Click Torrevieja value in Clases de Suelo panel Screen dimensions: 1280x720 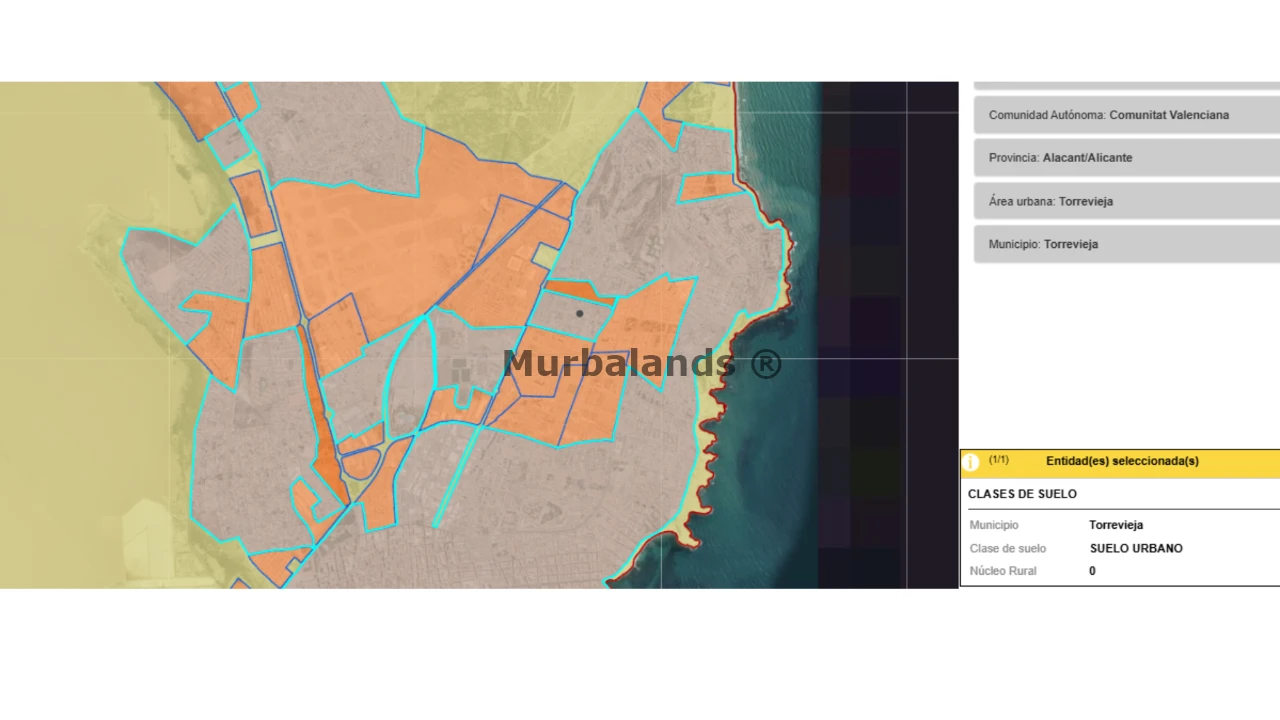coord(1116,525)
